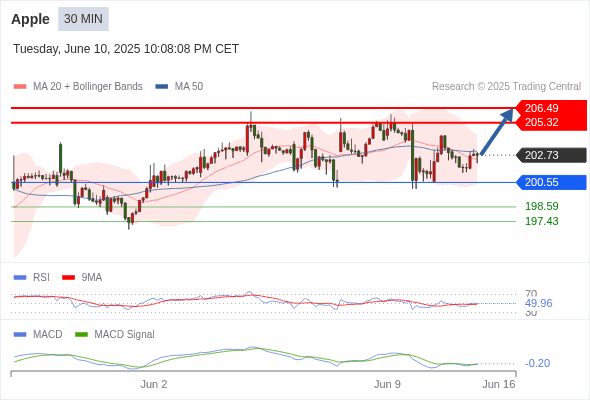Click the Jun 9 date axis label

pos(387,385)
